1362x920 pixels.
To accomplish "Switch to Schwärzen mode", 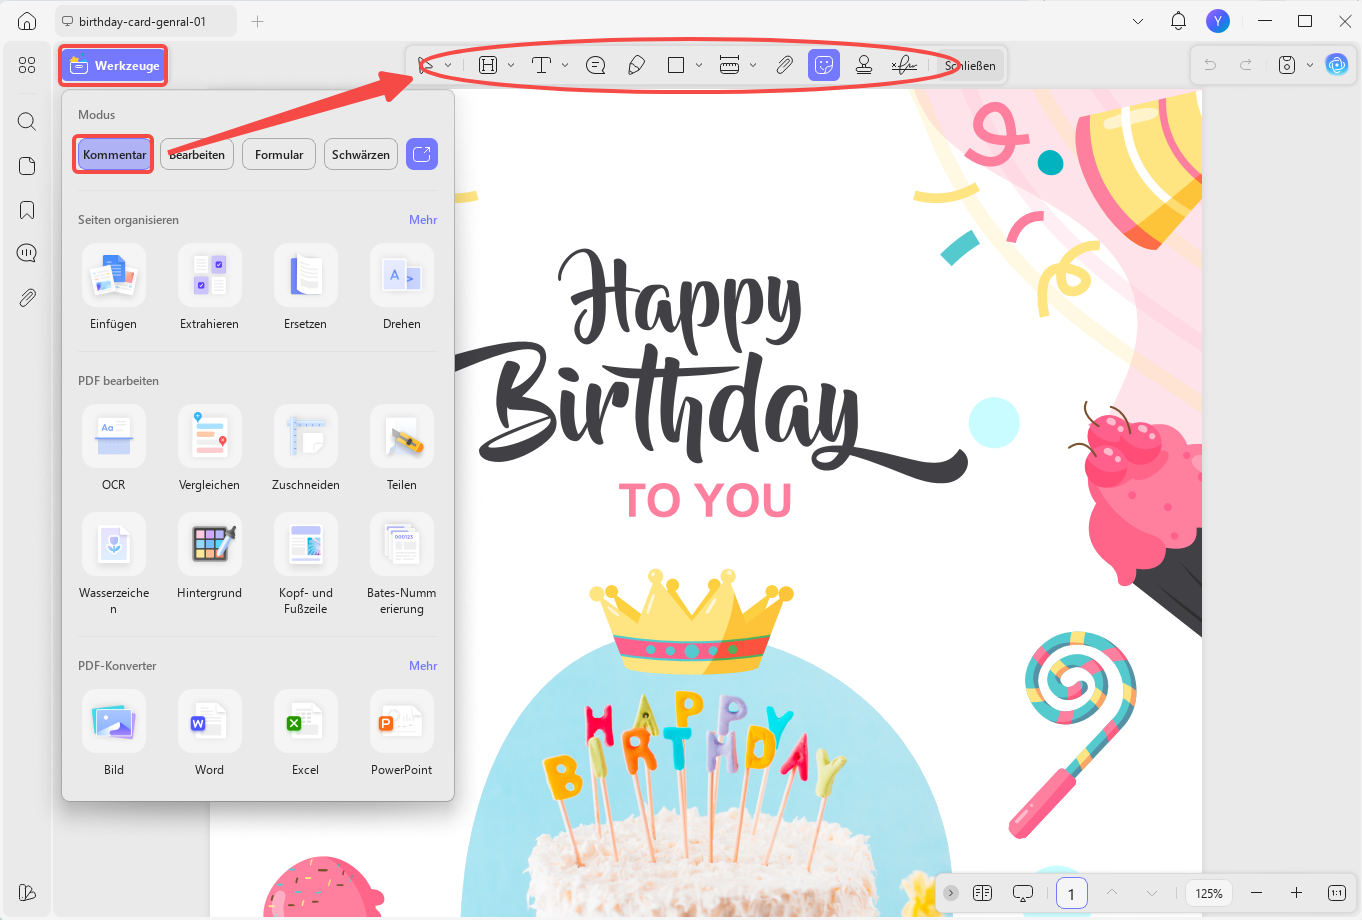I will click(361, 155).
